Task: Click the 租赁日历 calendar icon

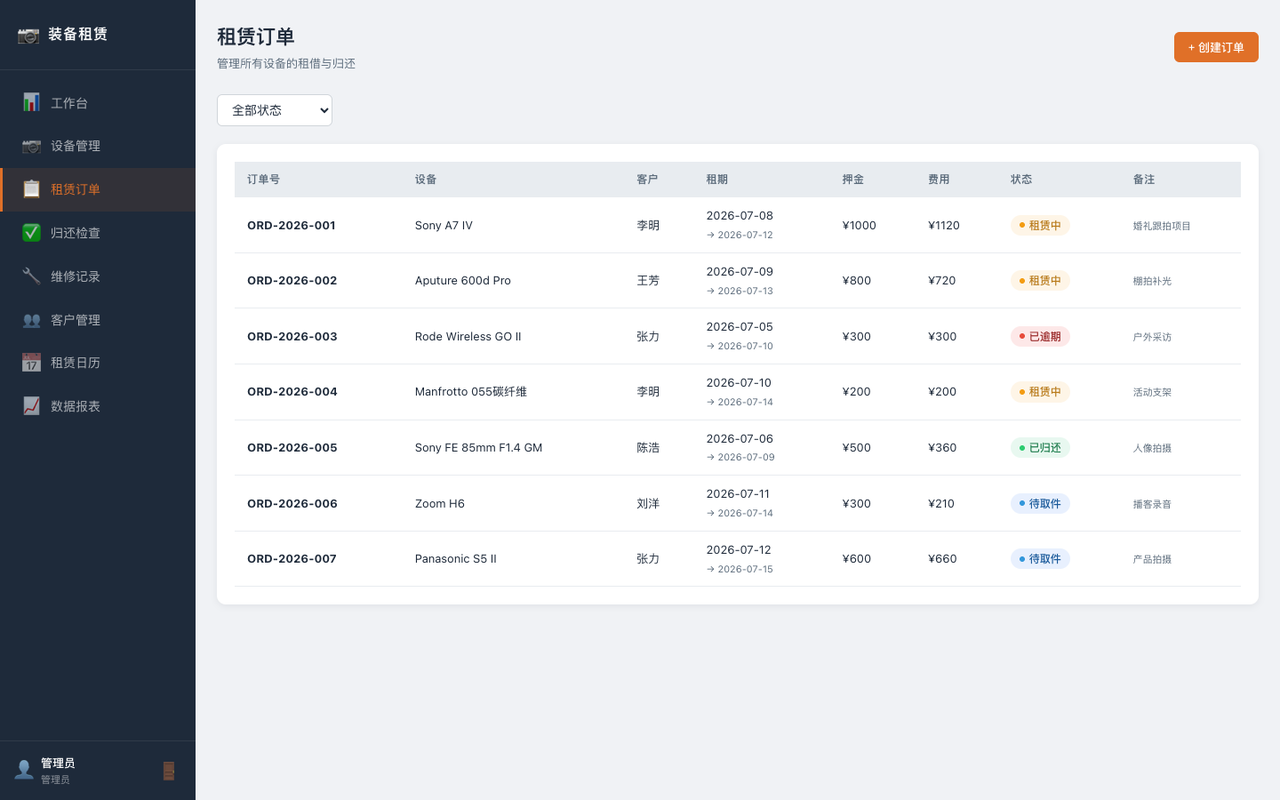Action: pyautogui.click(x=31, y=363)
